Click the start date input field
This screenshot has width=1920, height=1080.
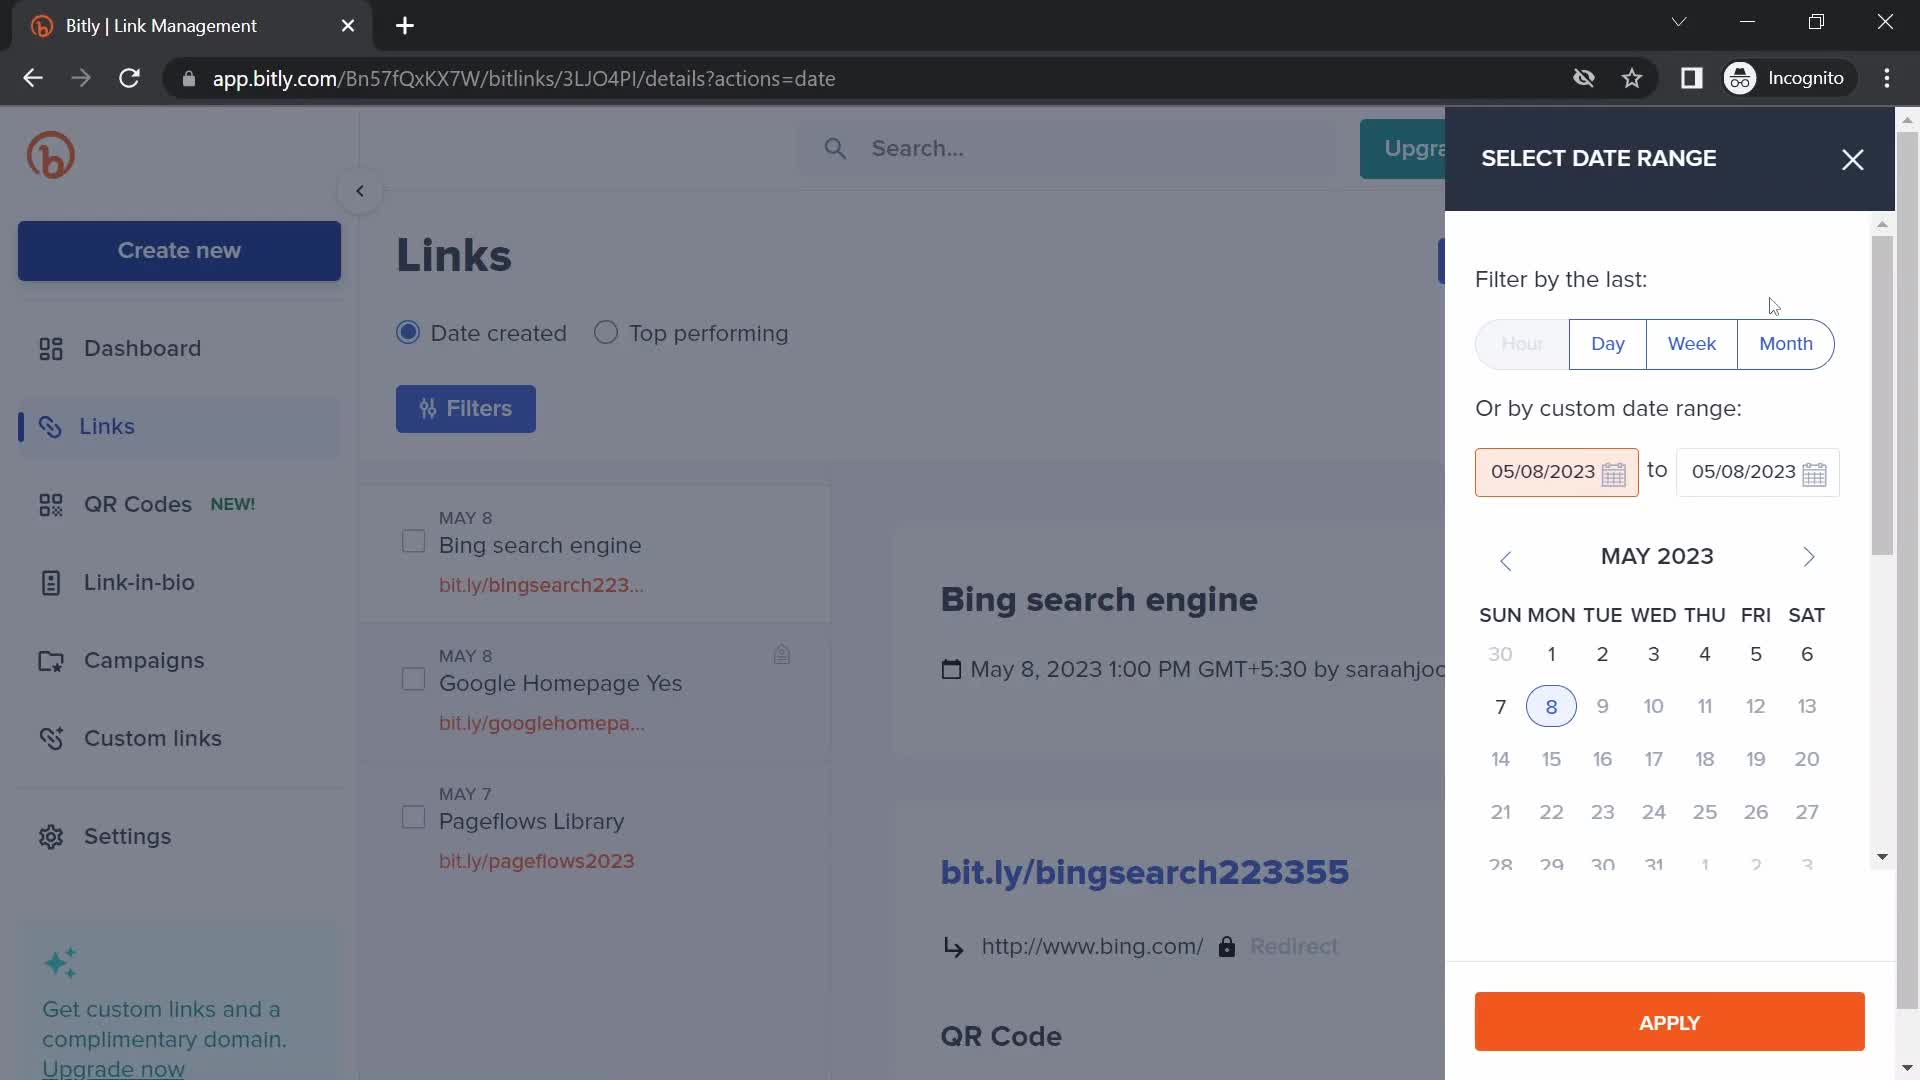(1556, 472)
